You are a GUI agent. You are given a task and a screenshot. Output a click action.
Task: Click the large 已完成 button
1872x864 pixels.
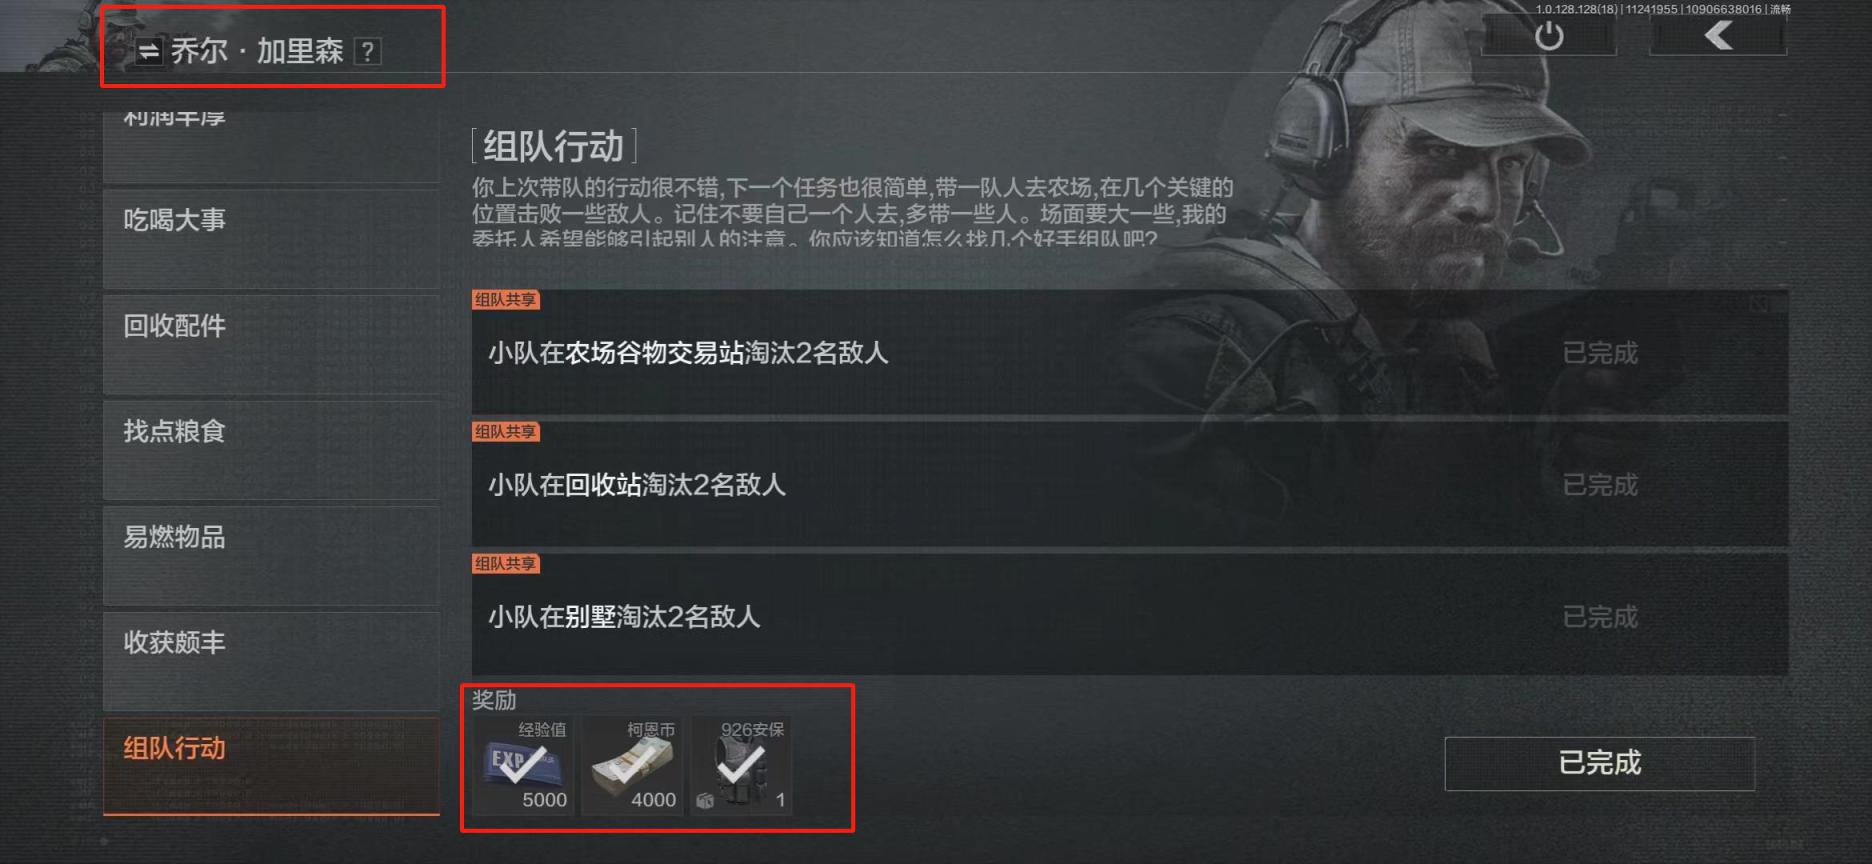click(1599, 764)
